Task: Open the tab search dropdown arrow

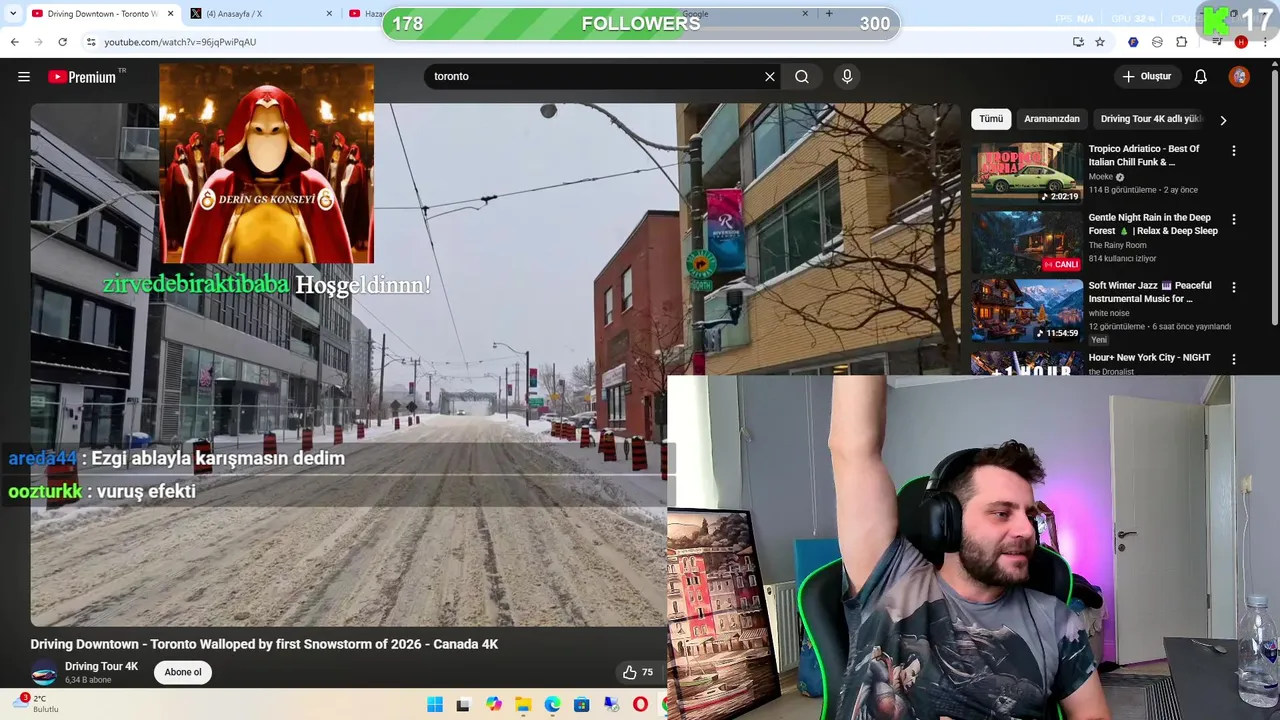Action: [12, 13]
